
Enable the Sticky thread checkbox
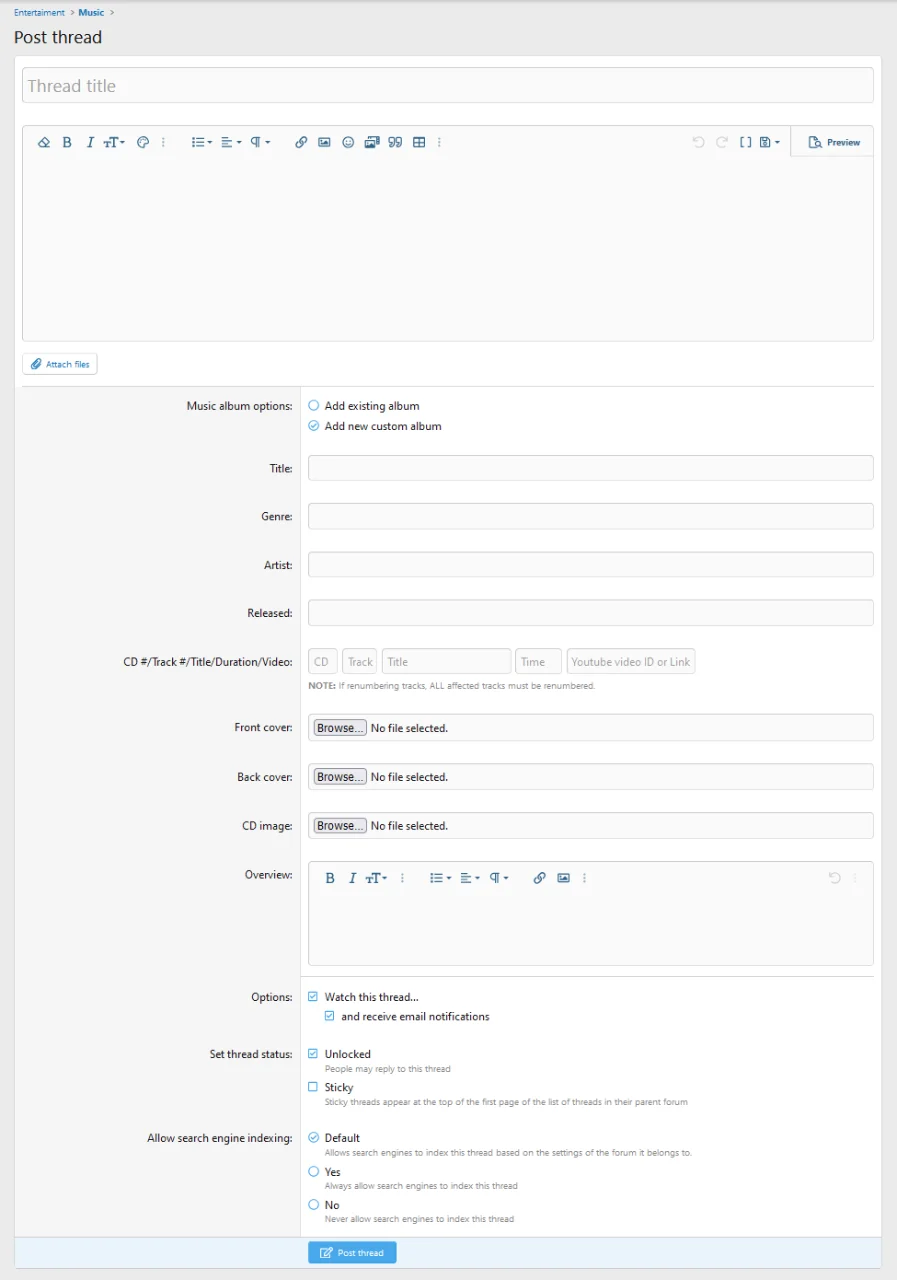click(313, 1087)
